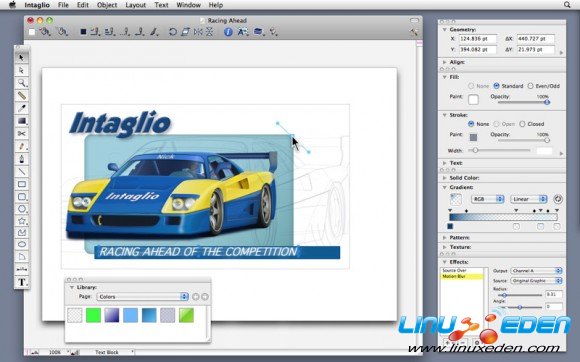Select the Ruler measure tool

[22, 95]
